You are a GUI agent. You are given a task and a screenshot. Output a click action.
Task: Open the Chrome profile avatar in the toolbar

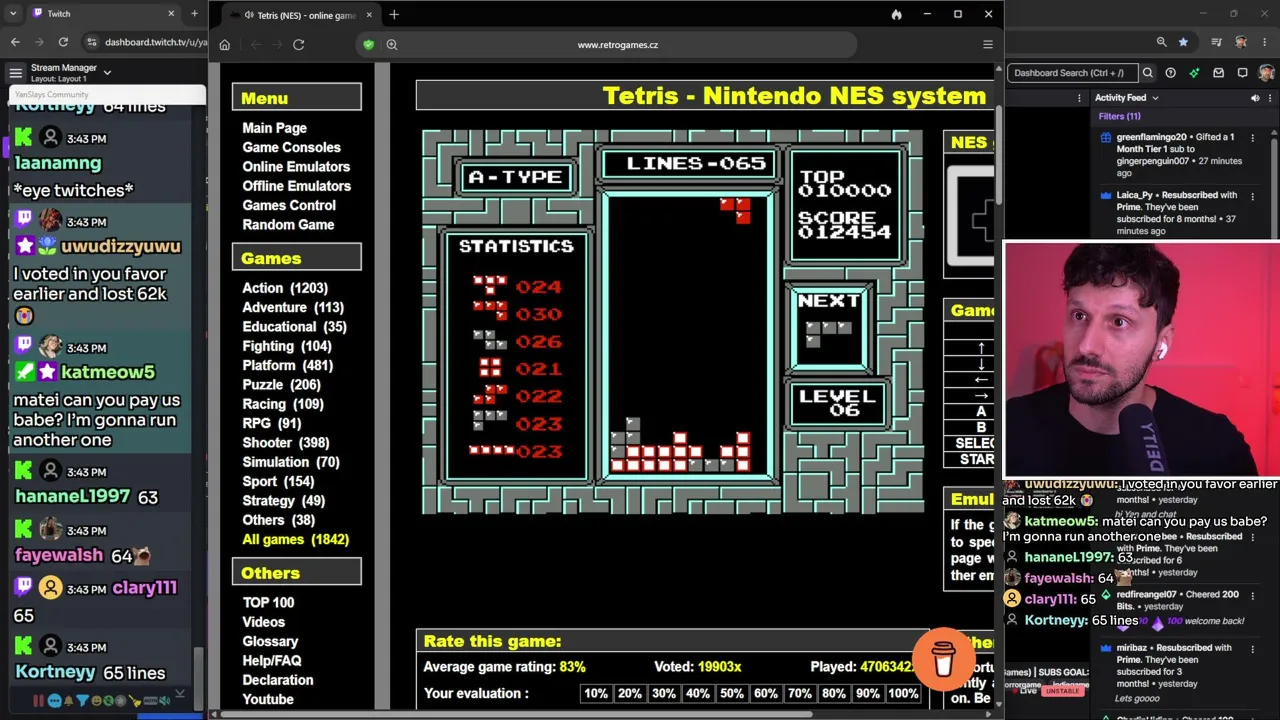click(1241, 42)
